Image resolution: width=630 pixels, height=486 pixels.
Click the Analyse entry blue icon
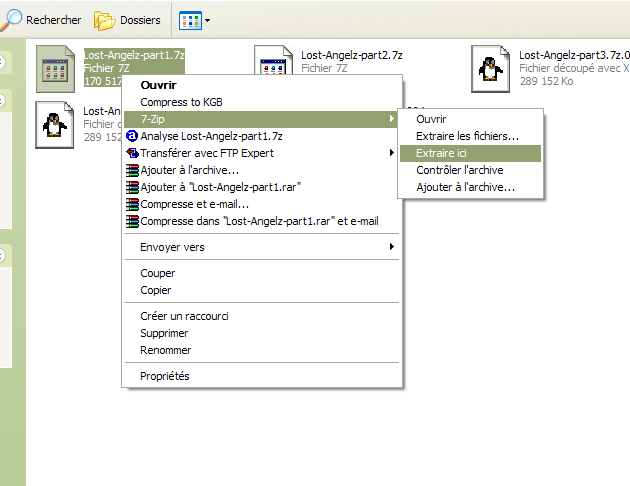[132, 136]
